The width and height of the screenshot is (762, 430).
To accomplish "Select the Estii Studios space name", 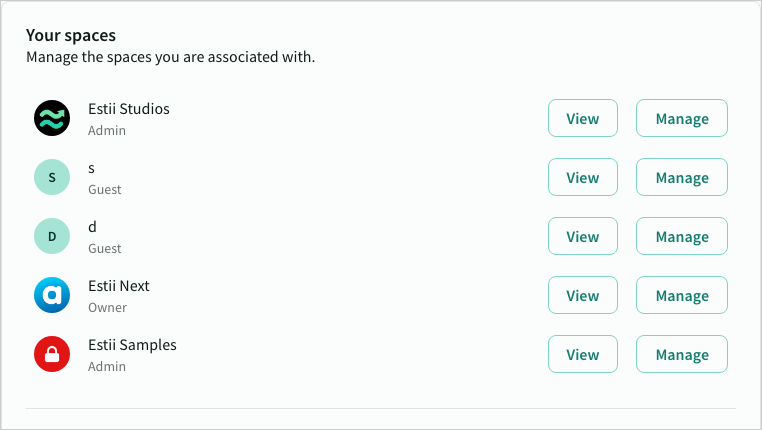I will [x=129, y=109].
